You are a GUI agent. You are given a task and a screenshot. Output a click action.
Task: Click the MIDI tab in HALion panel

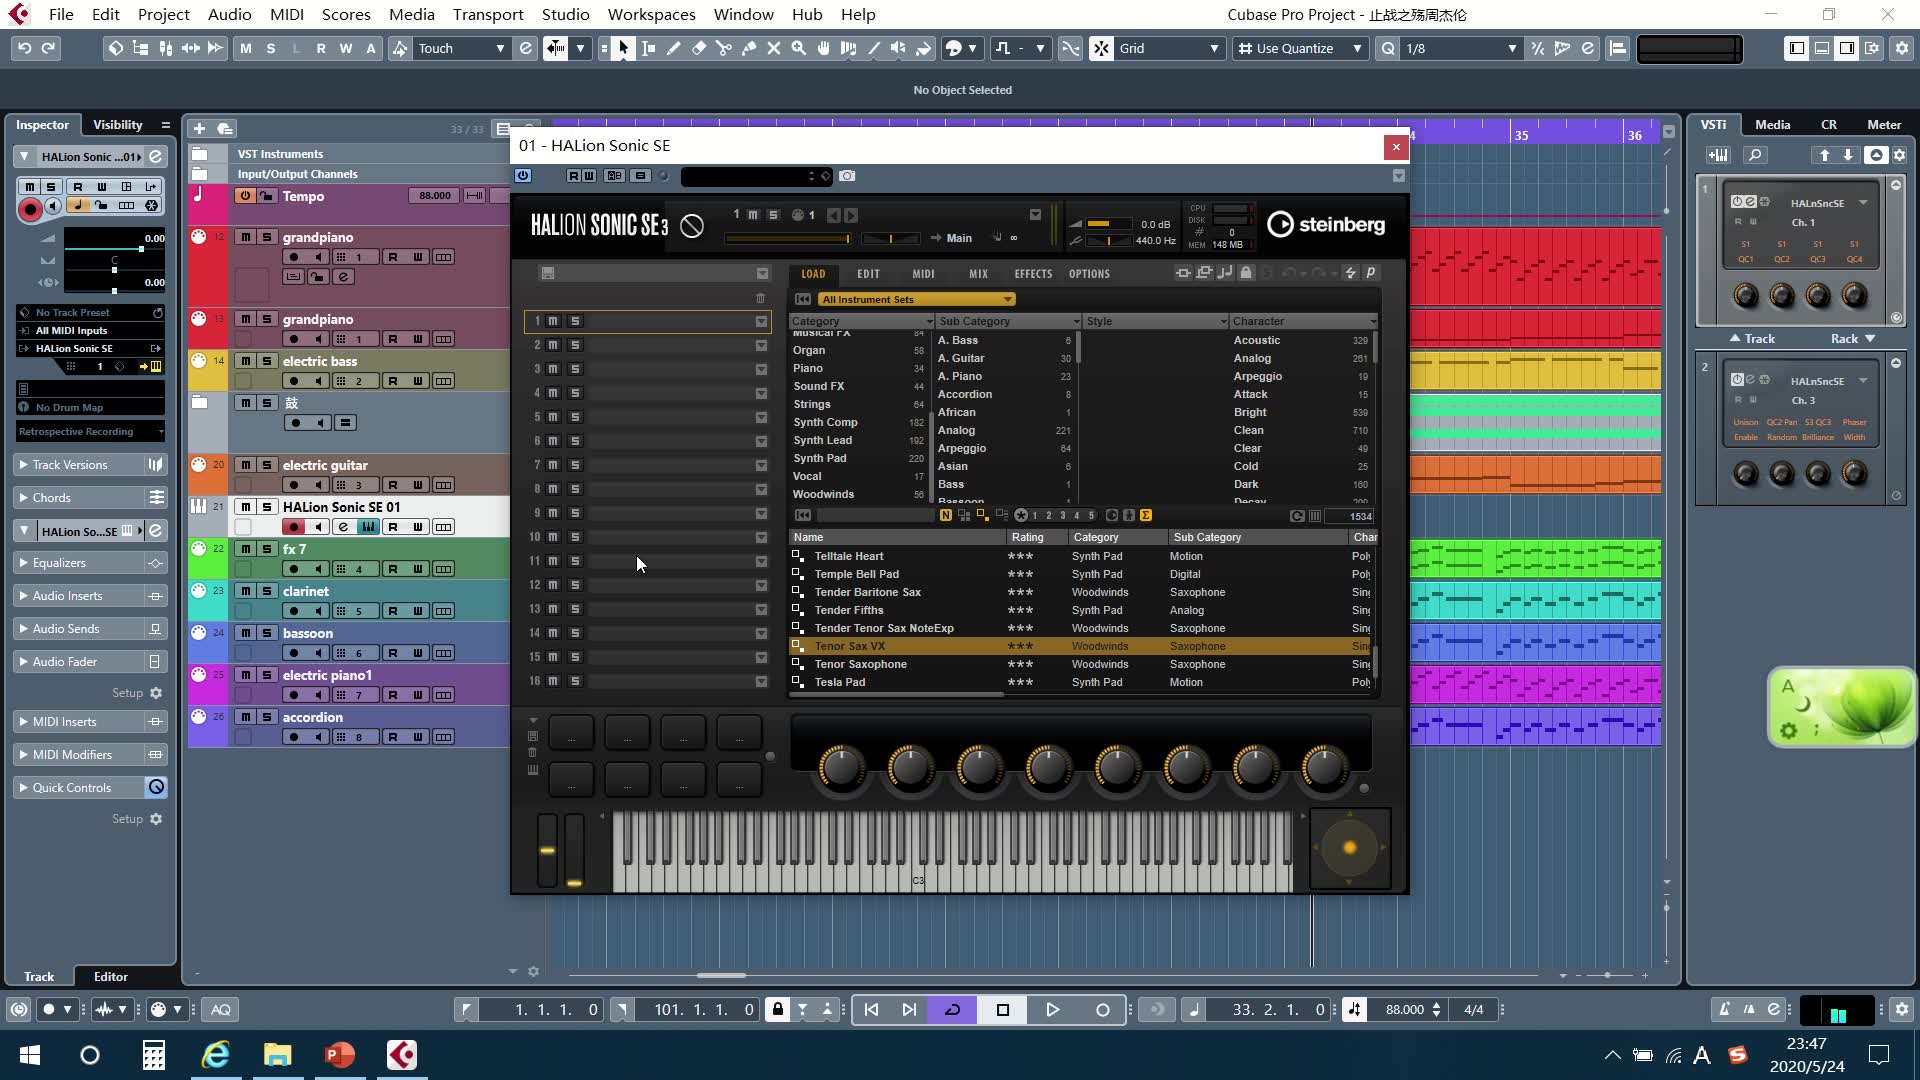(x=923, y=273)
